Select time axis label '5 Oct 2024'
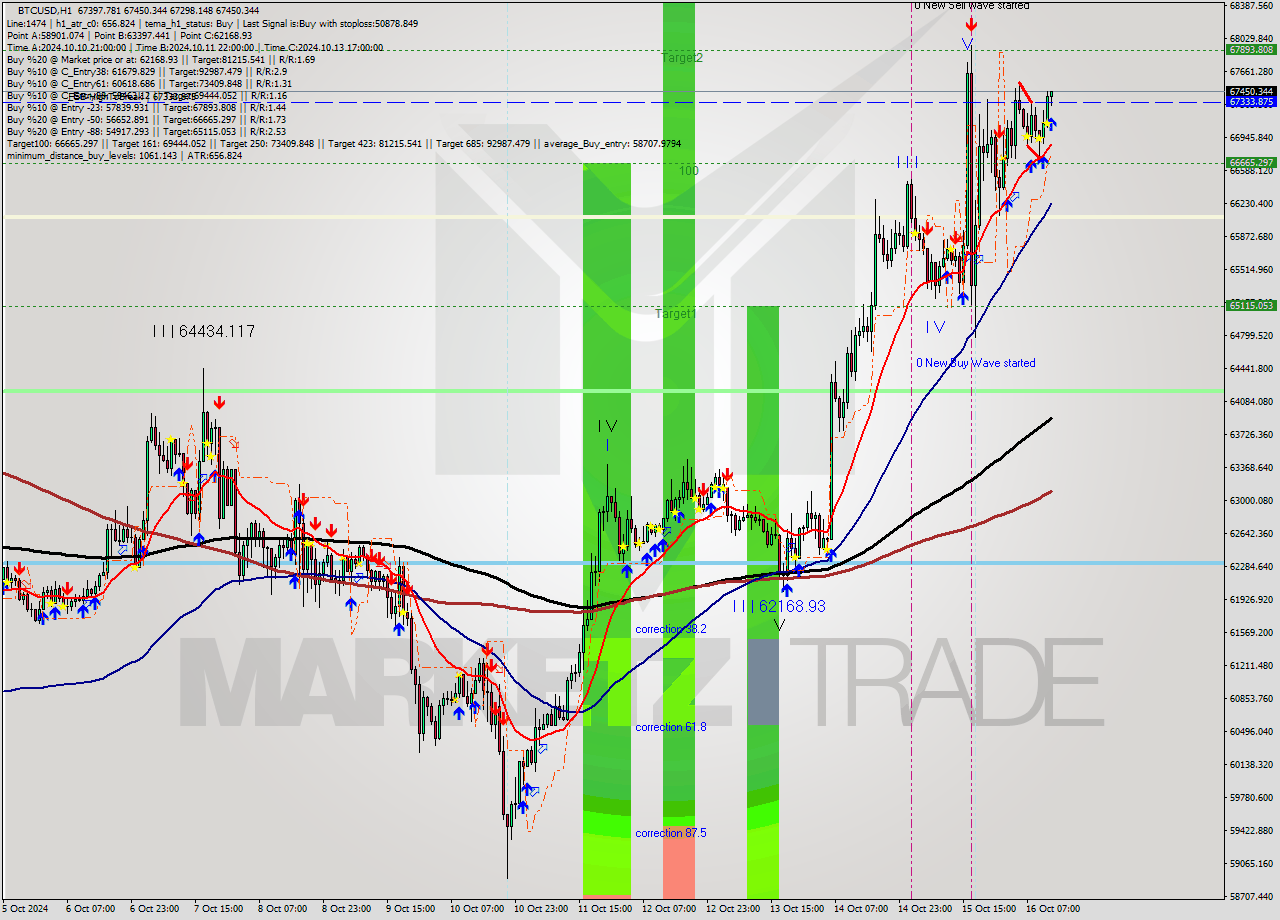 click(x=26, y=909)
